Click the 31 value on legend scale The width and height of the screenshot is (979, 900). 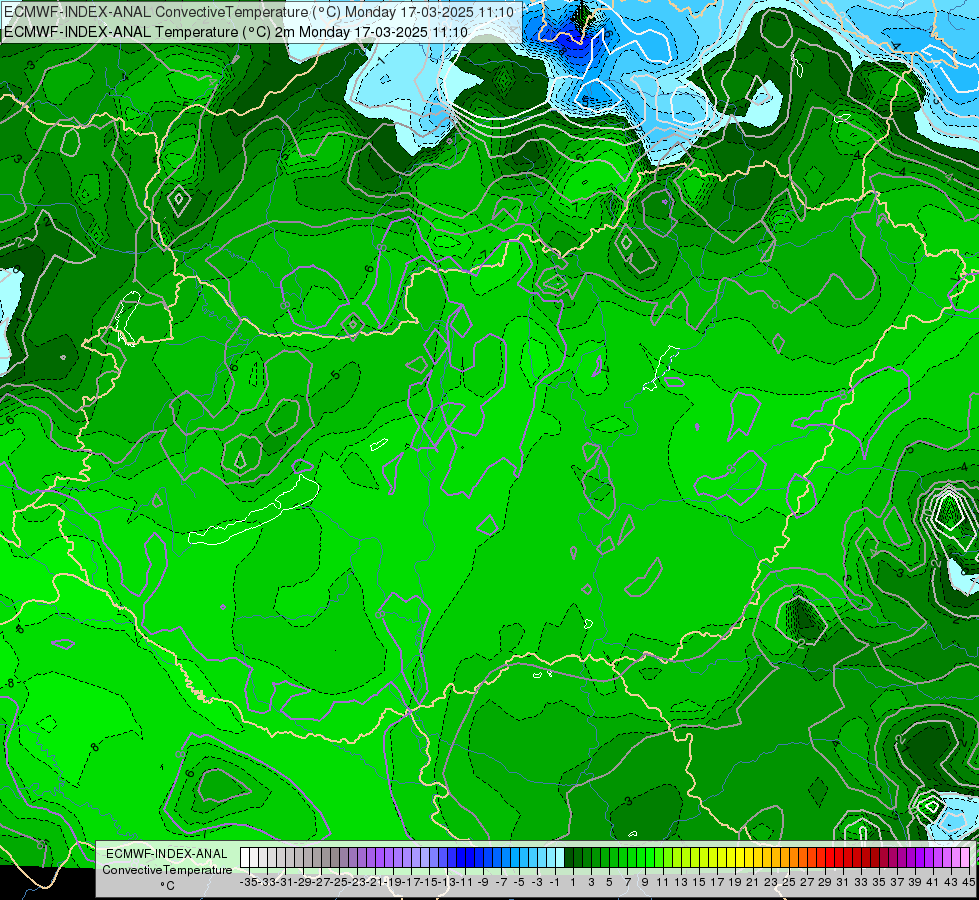[842, 882]
